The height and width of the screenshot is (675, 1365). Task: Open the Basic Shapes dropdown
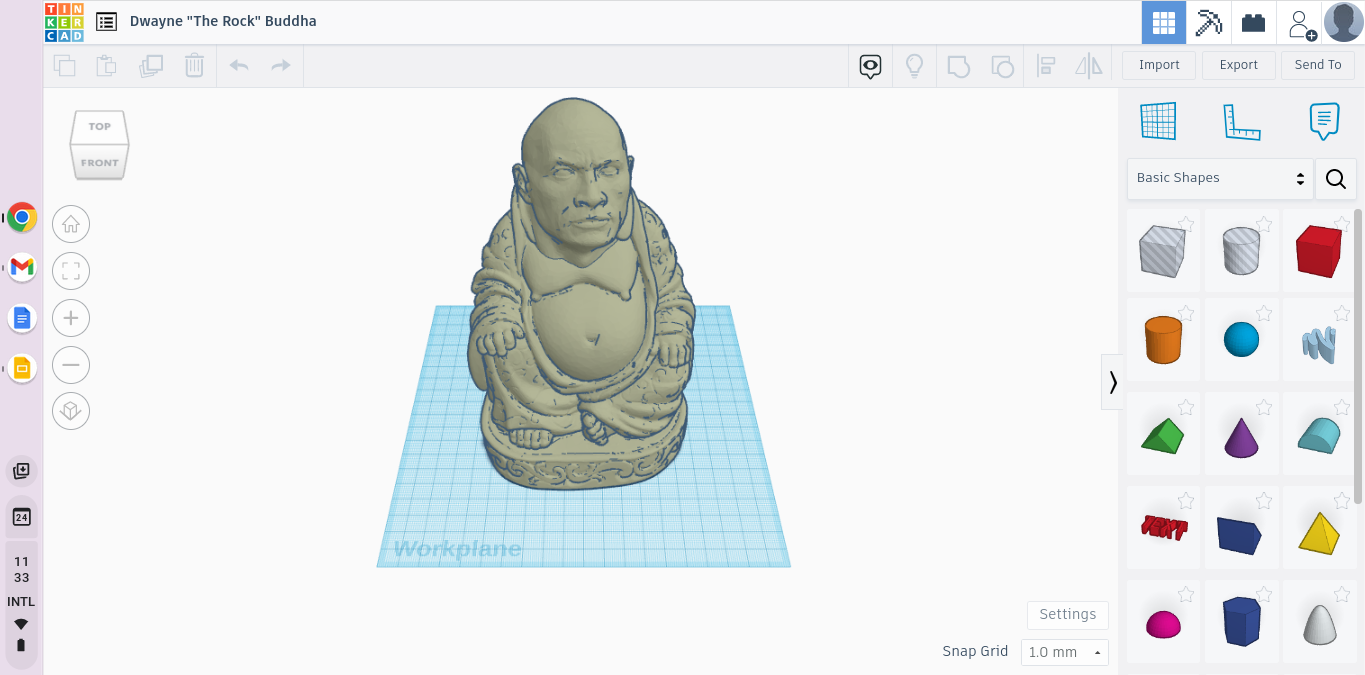tap(1220, 178)
